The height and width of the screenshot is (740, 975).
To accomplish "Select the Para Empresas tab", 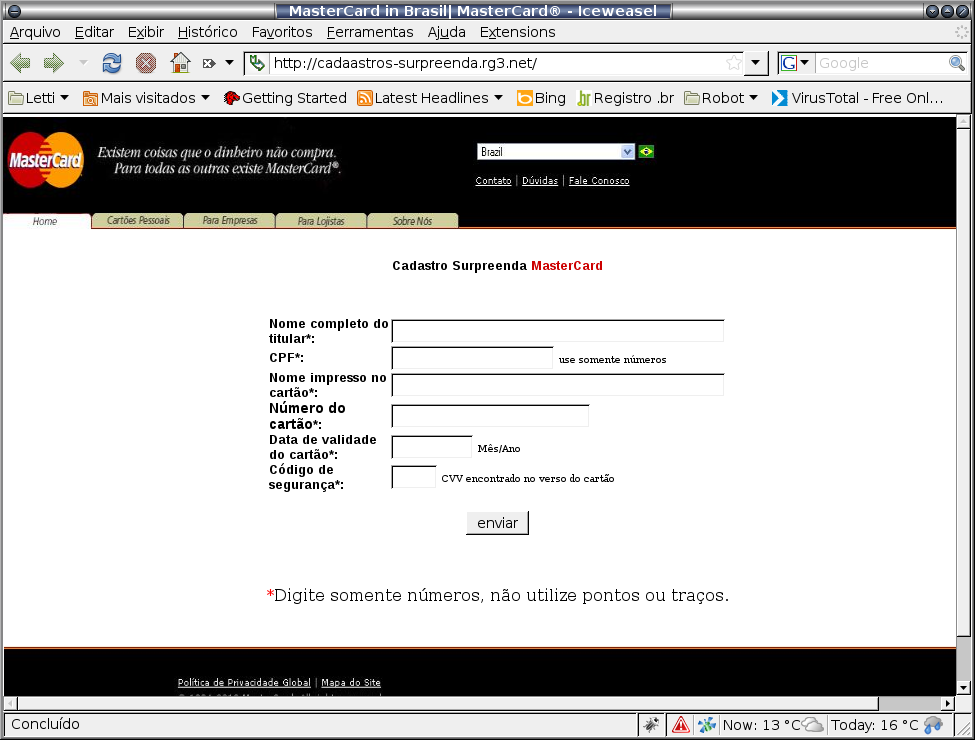I will coord(229,220).
